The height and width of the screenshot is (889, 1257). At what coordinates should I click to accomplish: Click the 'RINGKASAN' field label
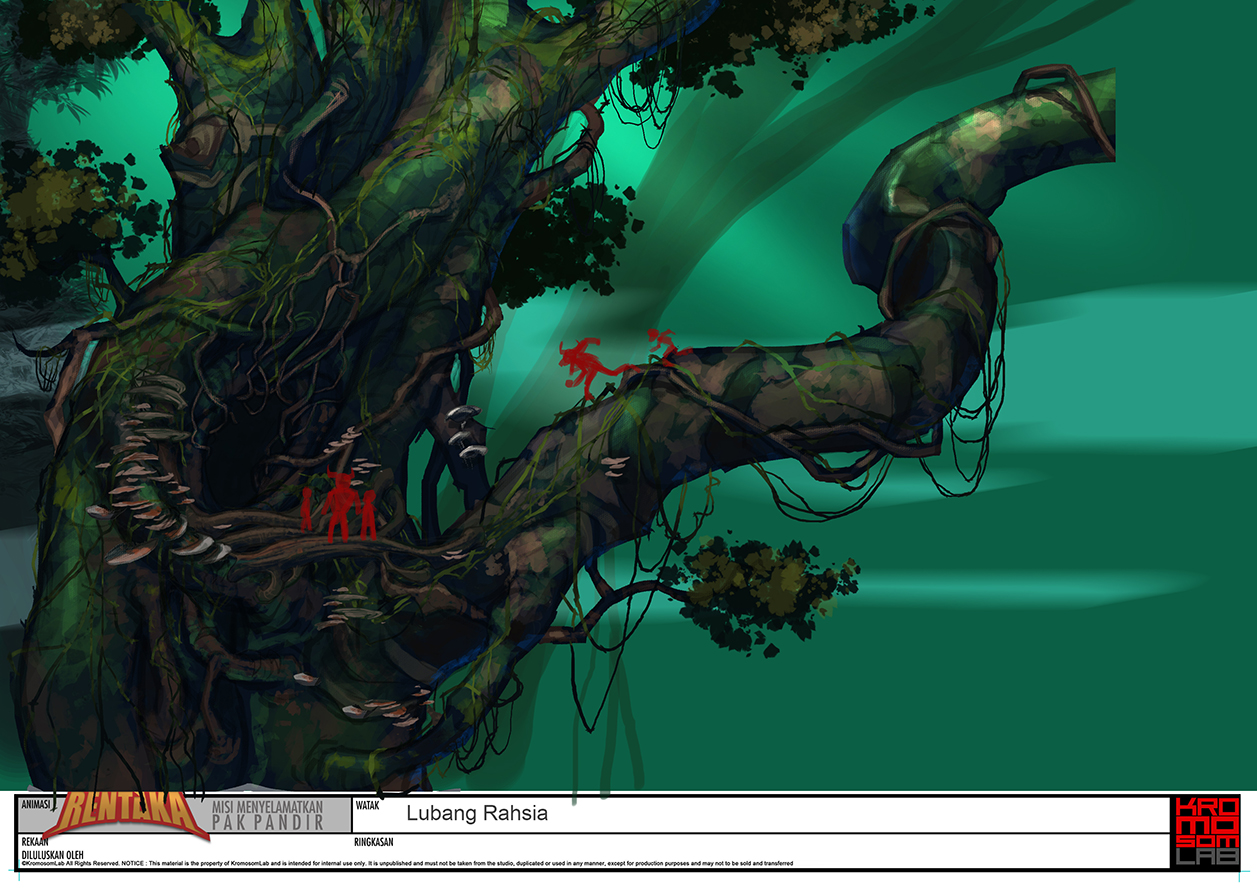click(x=374, y=842)
